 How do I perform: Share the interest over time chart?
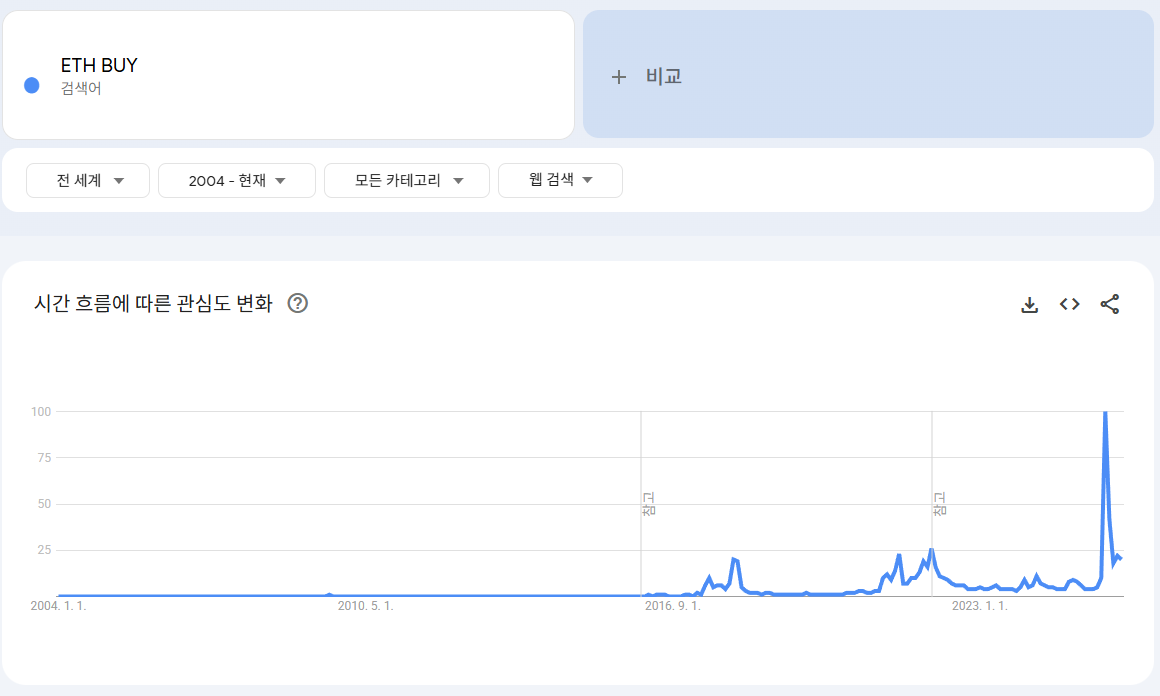pos(1110,304)
